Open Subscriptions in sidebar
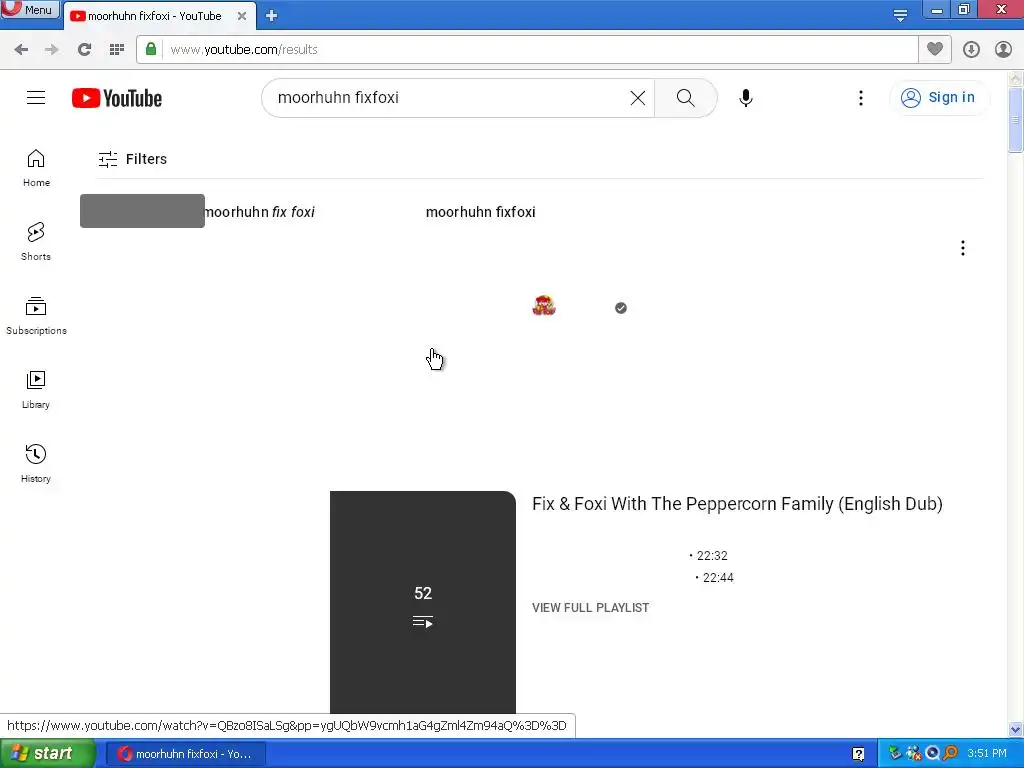The height and width of the screenshot is (768, 1024). (x=36, y=315)
